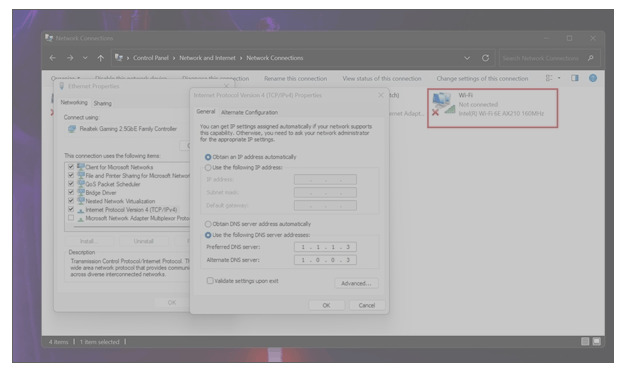Select the Wi-Fi adapter icon
This screenshot has width=623, height=369.
point(443,104)
